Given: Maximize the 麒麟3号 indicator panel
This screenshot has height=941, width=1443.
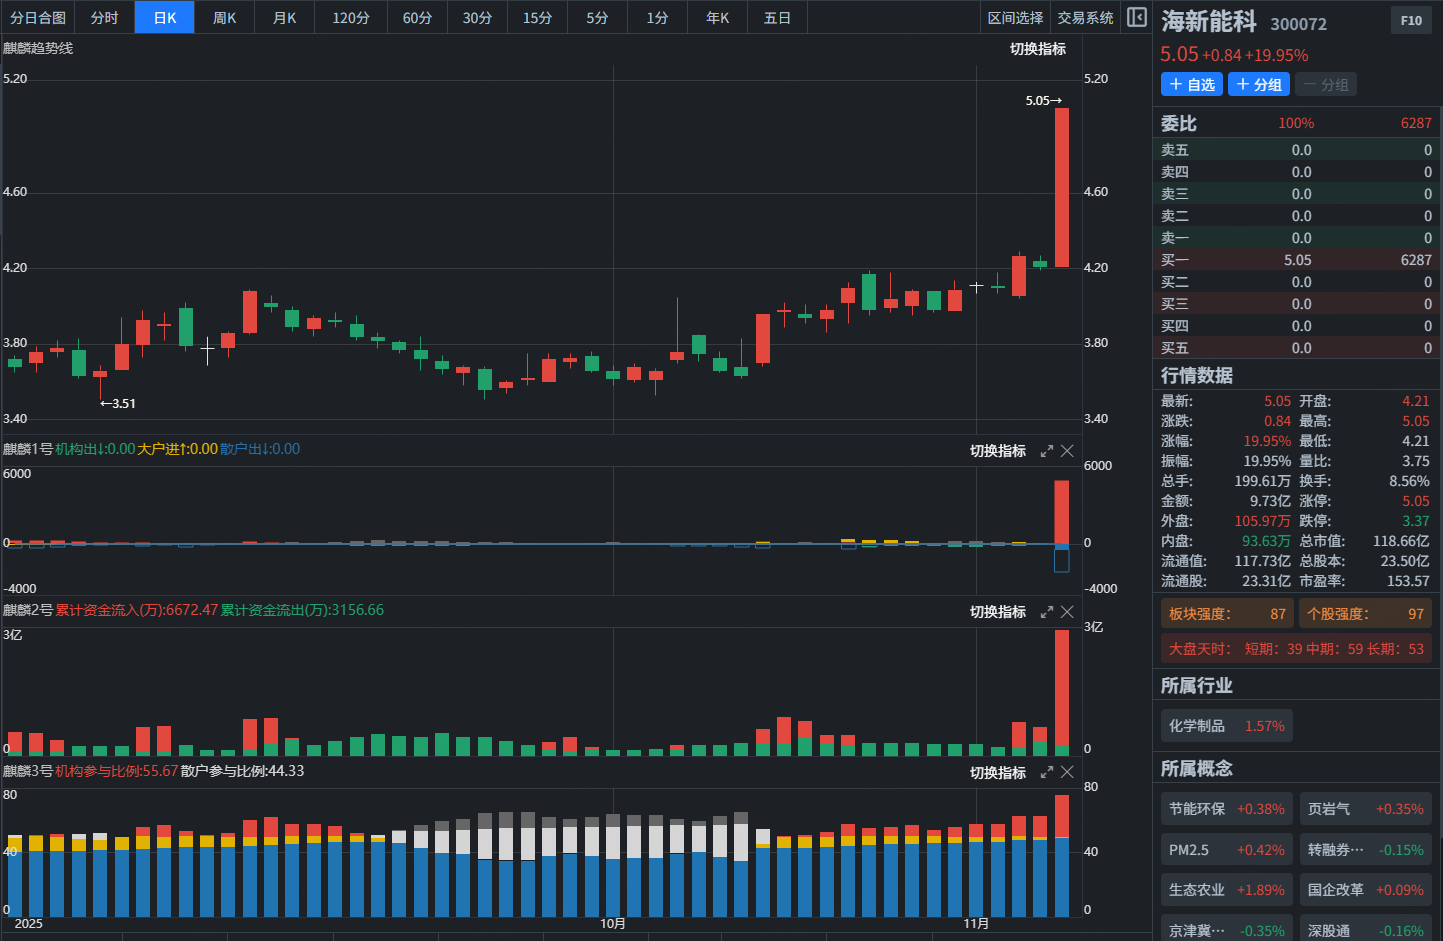Looking at the screenshot, I should tap(1046, 773).
